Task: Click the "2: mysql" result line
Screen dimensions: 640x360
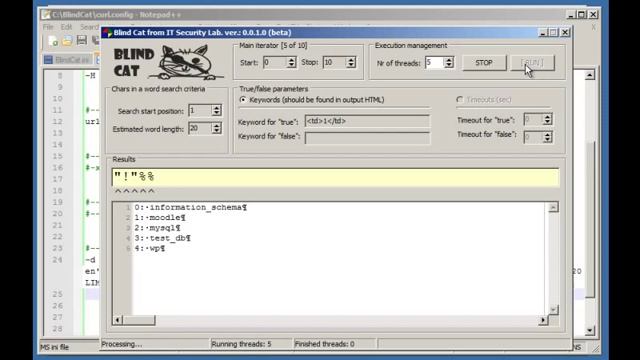Action: (x=158, y=228)
